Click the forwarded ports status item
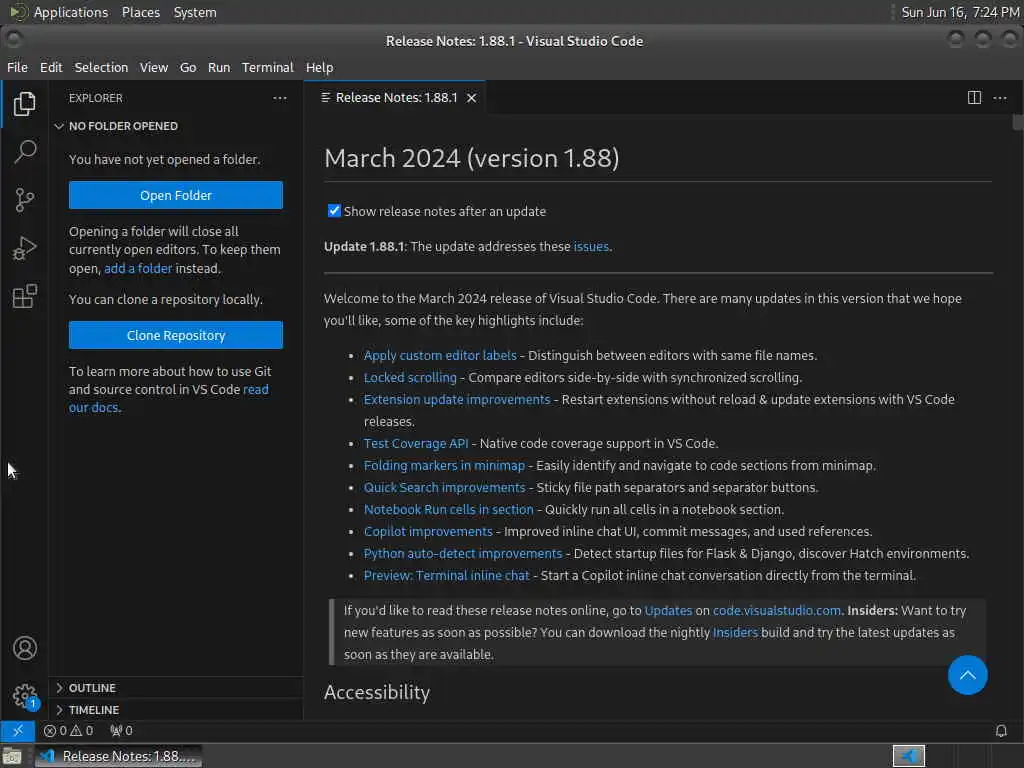Image resolution: width=1024 pixels, height=768 pixels. (121, 731)
